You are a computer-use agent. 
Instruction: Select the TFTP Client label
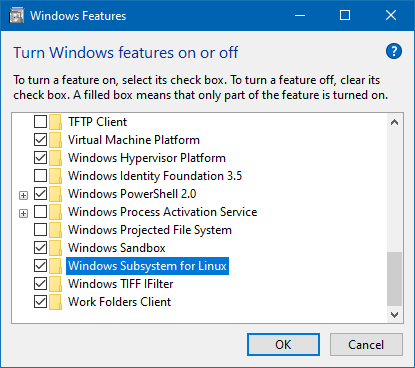pos(98,122)
